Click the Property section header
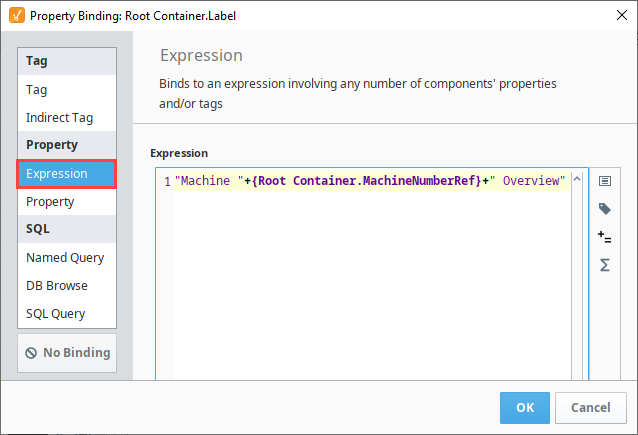This screenshot has height=435, width=638. 67,145
